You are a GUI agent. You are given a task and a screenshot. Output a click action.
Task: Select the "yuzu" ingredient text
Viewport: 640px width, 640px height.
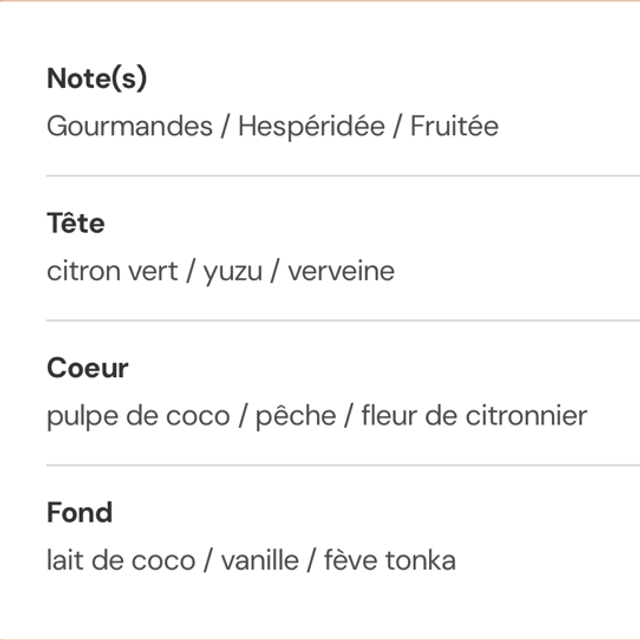pyautogui.click(x=235, y=272)
